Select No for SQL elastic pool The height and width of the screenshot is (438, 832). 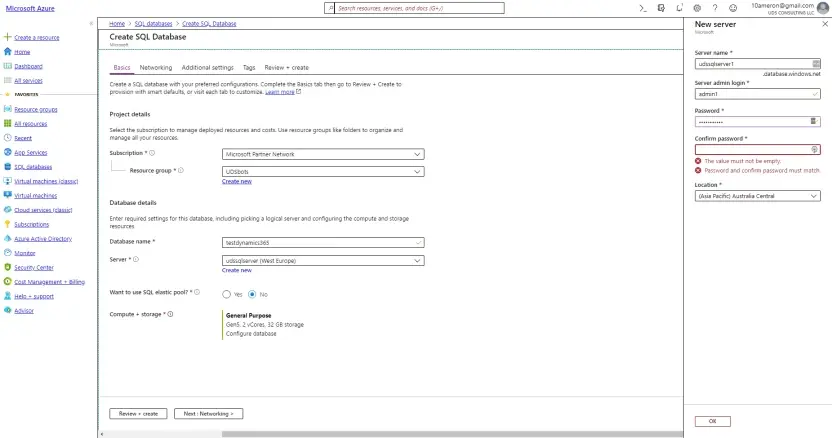[x=252, y=294]
